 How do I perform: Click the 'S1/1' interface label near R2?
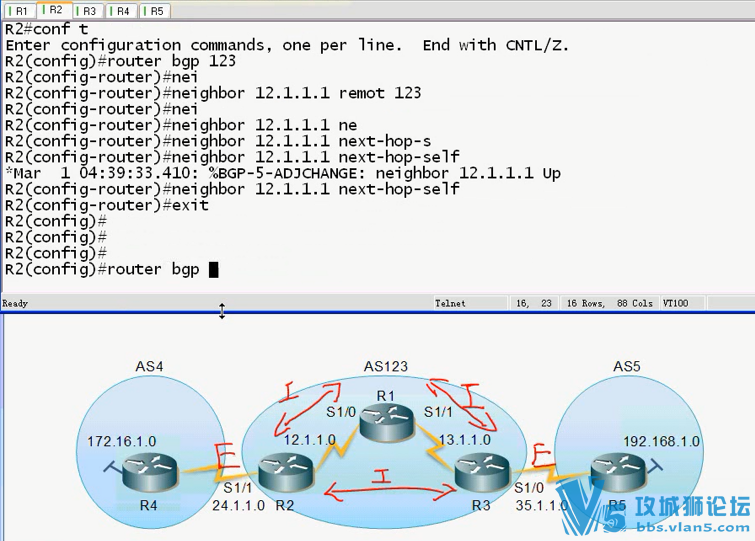click(237, 488)
